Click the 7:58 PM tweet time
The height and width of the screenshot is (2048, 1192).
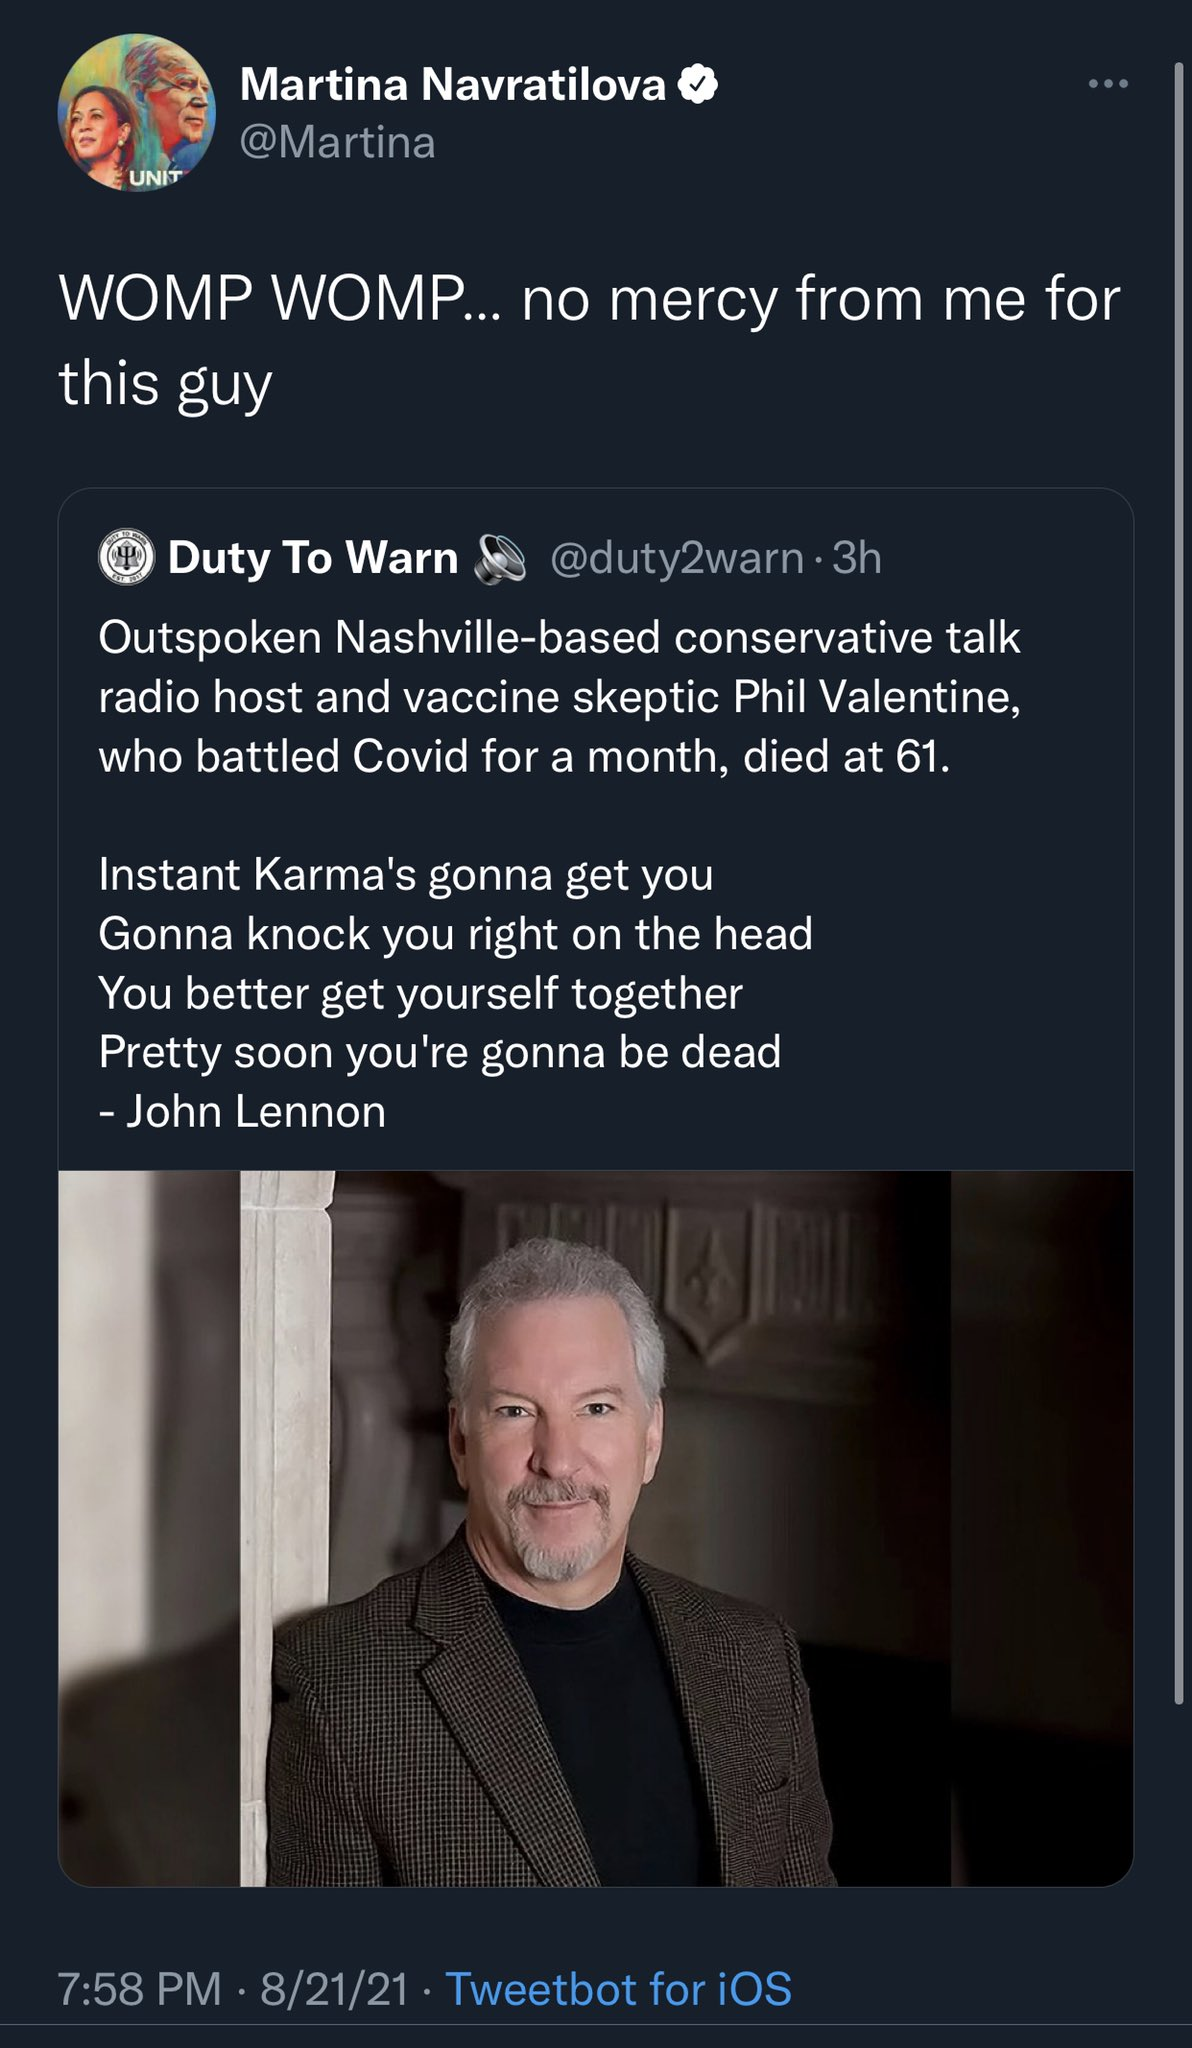(139, 1989)
